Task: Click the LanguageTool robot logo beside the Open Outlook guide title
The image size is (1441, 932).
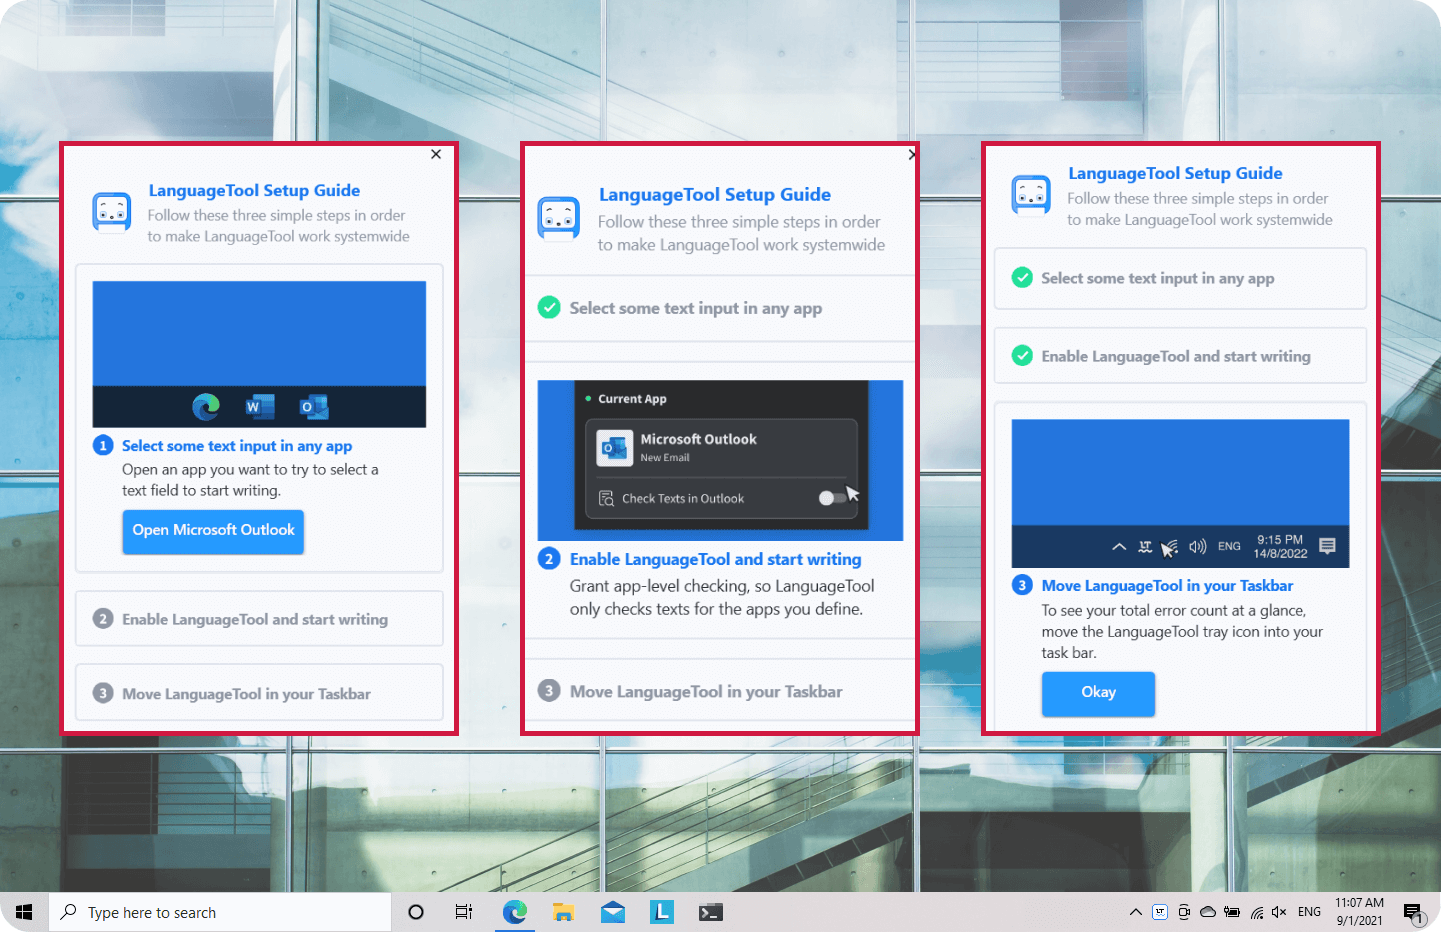Action: (x=112, y=213)
